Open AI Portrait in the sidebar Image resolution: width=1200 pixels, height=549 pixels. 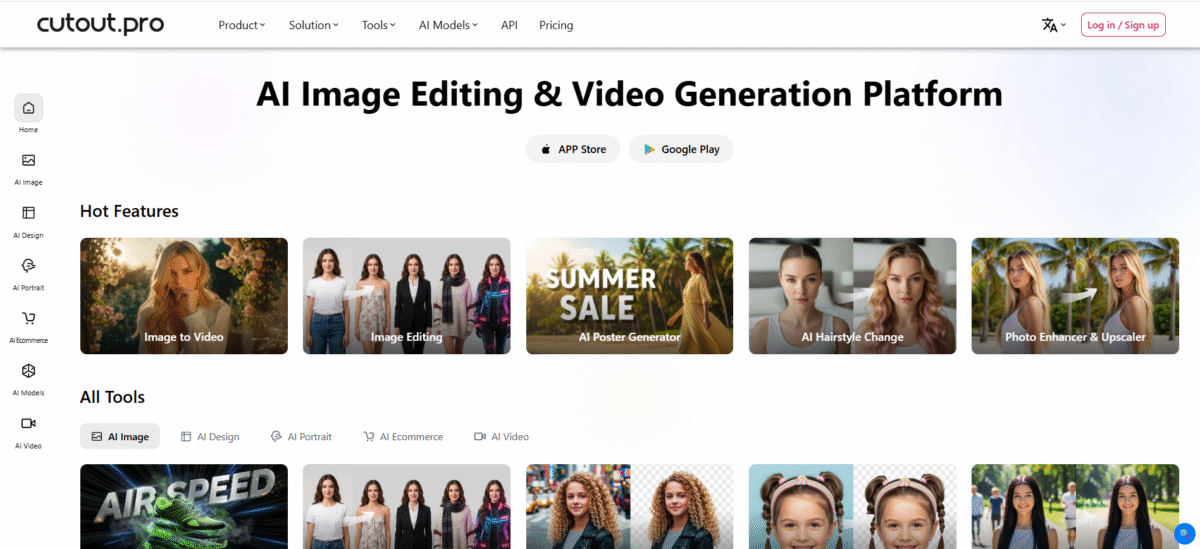tap(28, 266)
